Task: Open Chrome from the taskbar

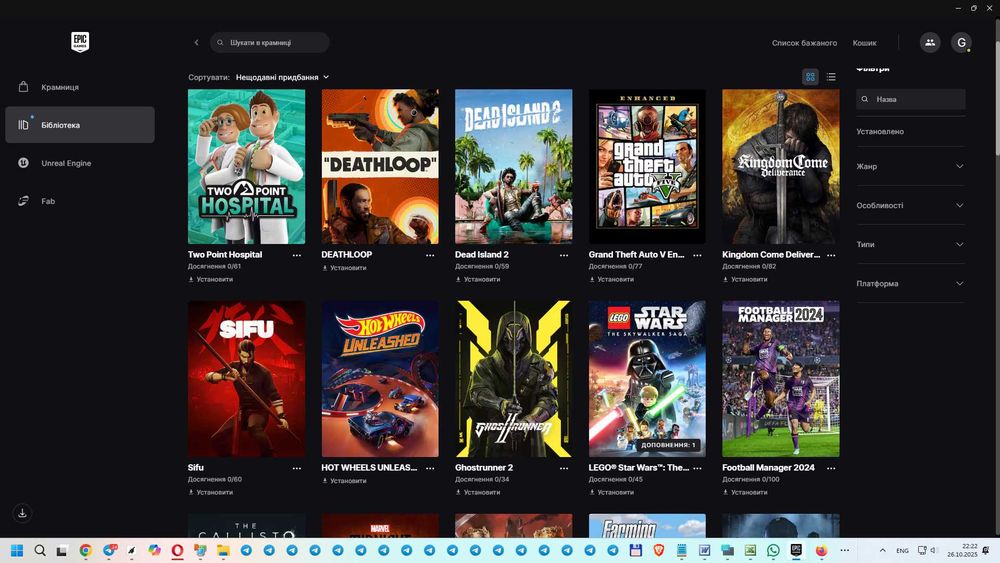Action: tap(85, 550)
